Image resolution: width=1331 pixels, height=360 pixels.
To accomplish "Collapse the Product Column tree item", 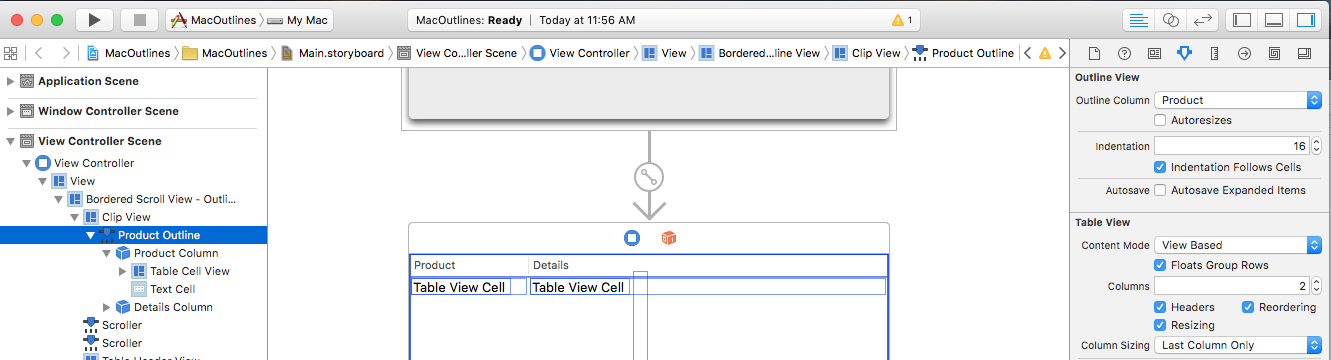I will [107, 253].
